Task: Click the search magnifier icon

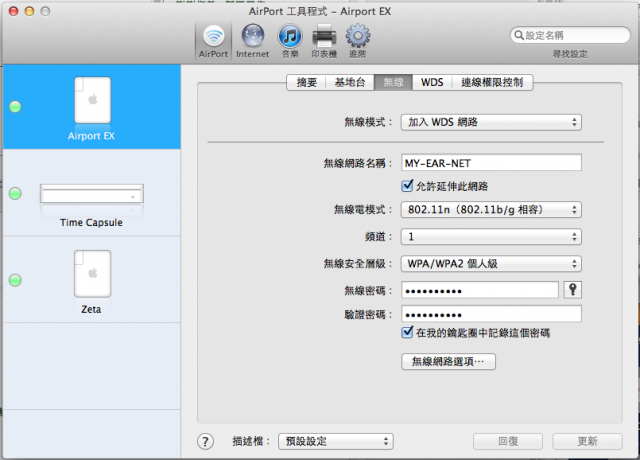Action: pyautogui.click(x=518, y=35)
